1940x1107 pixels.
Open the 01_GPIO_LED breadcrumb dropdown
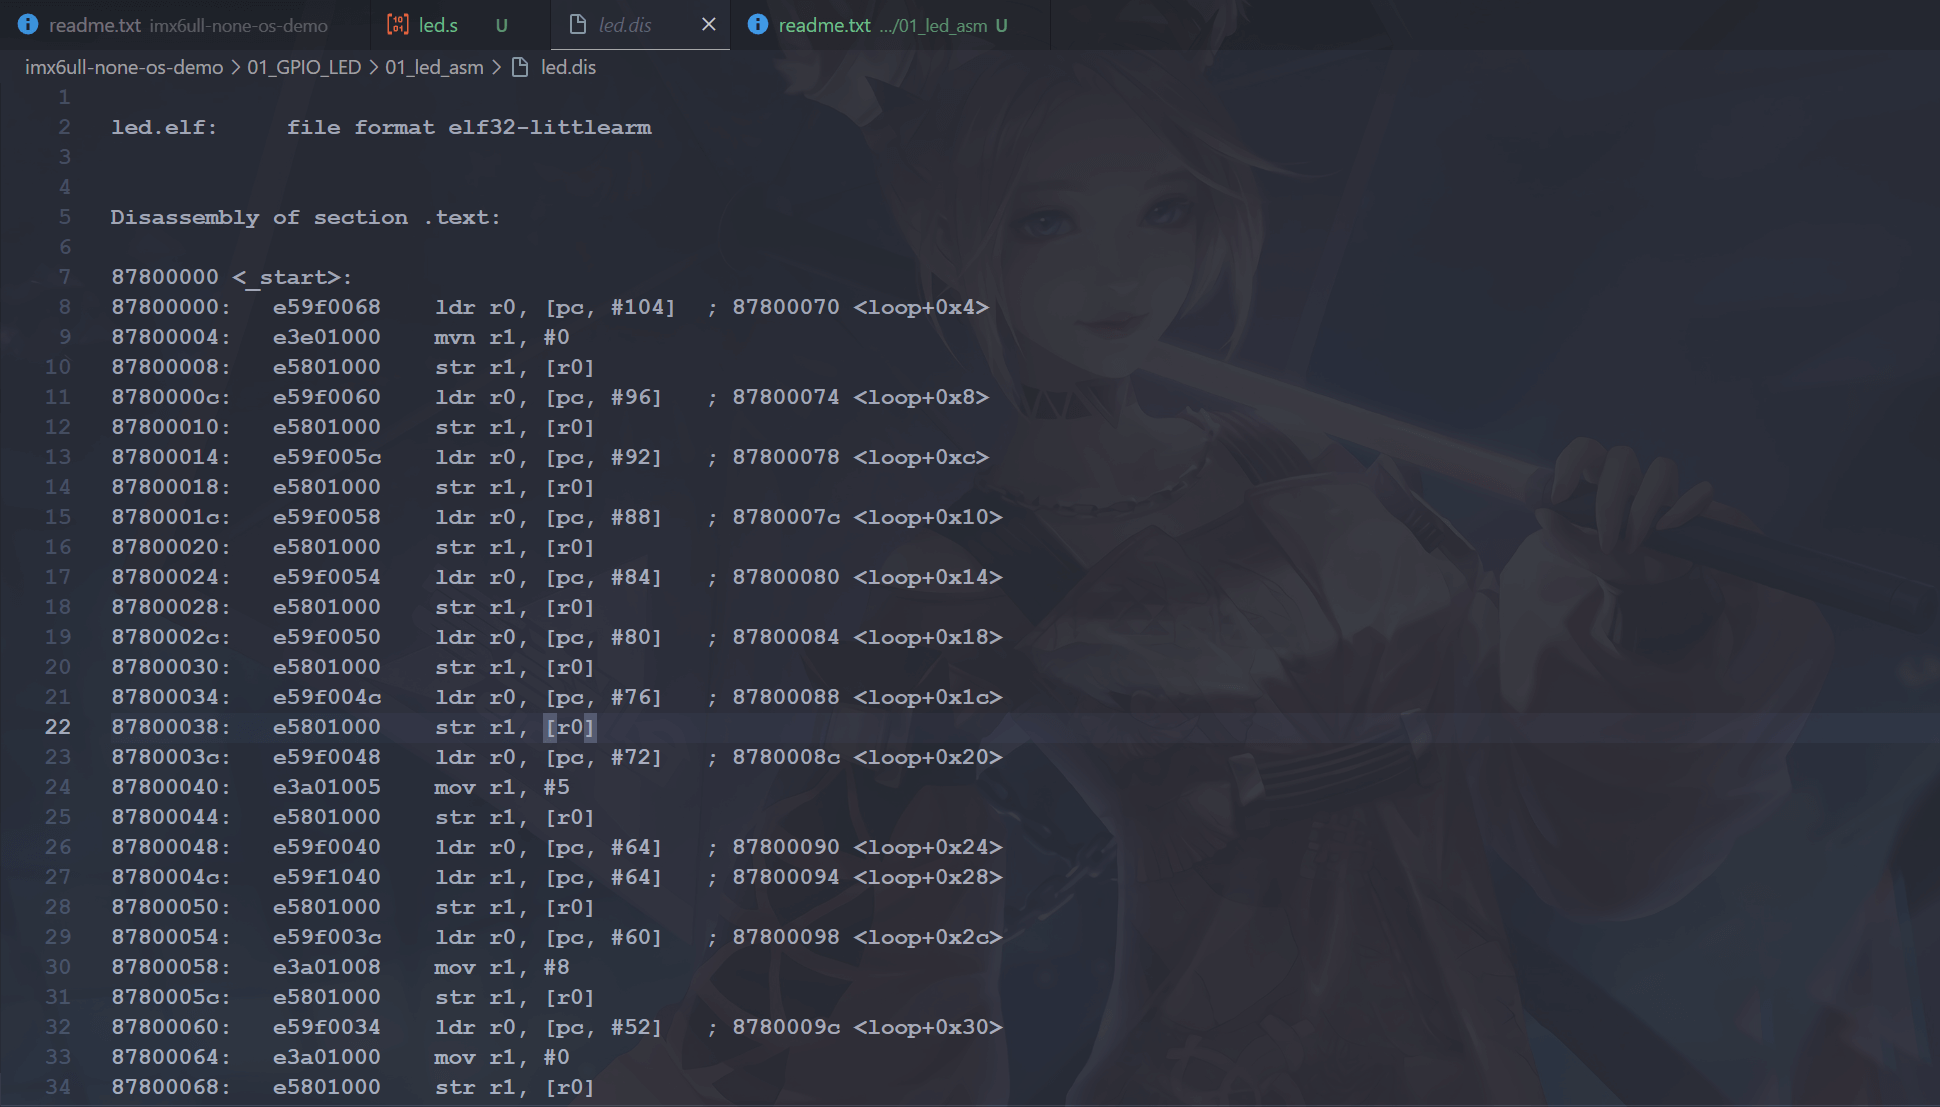click(303, 67)
